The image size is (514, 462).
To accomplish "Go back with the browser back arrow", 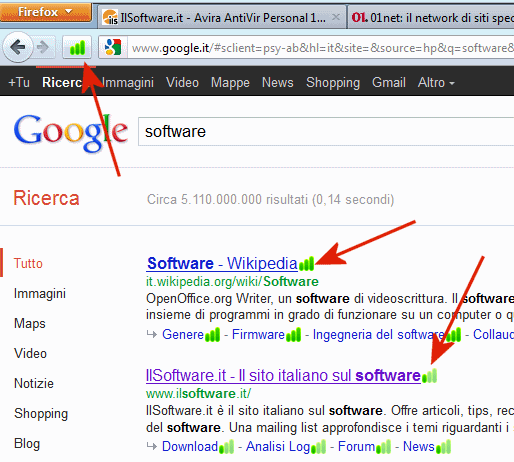I will (18, 47).
